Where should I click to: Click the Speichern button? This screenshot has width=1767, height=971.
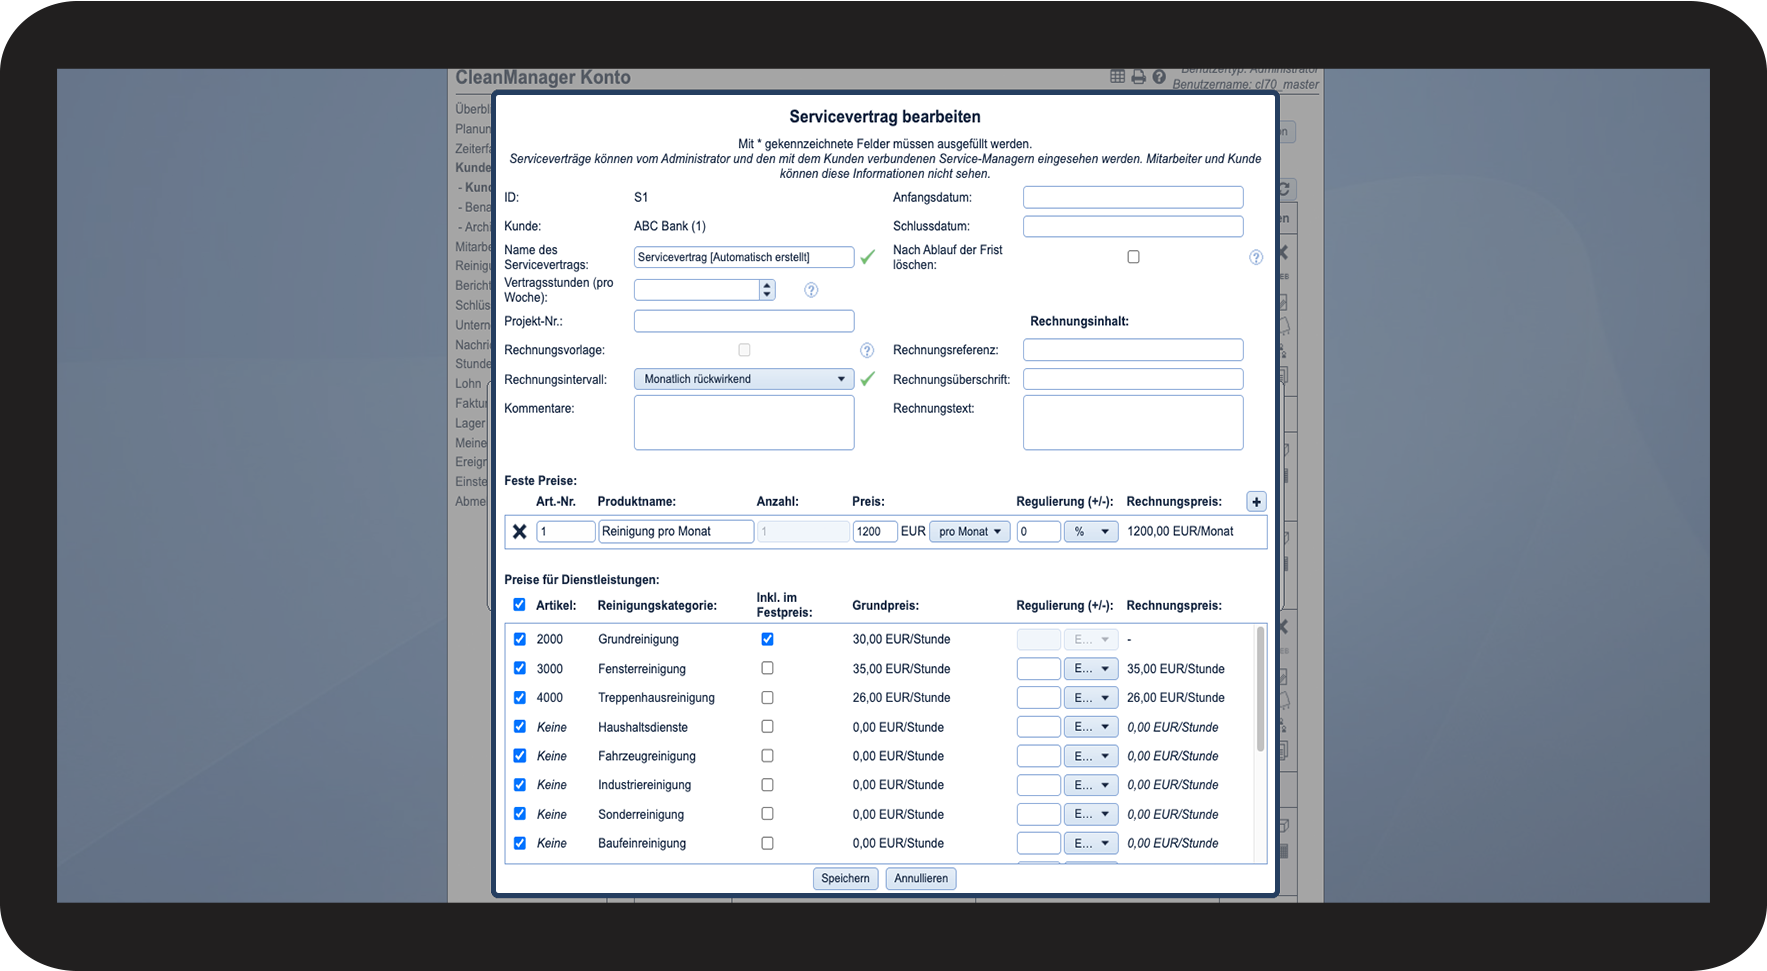[x=845, y=879]
